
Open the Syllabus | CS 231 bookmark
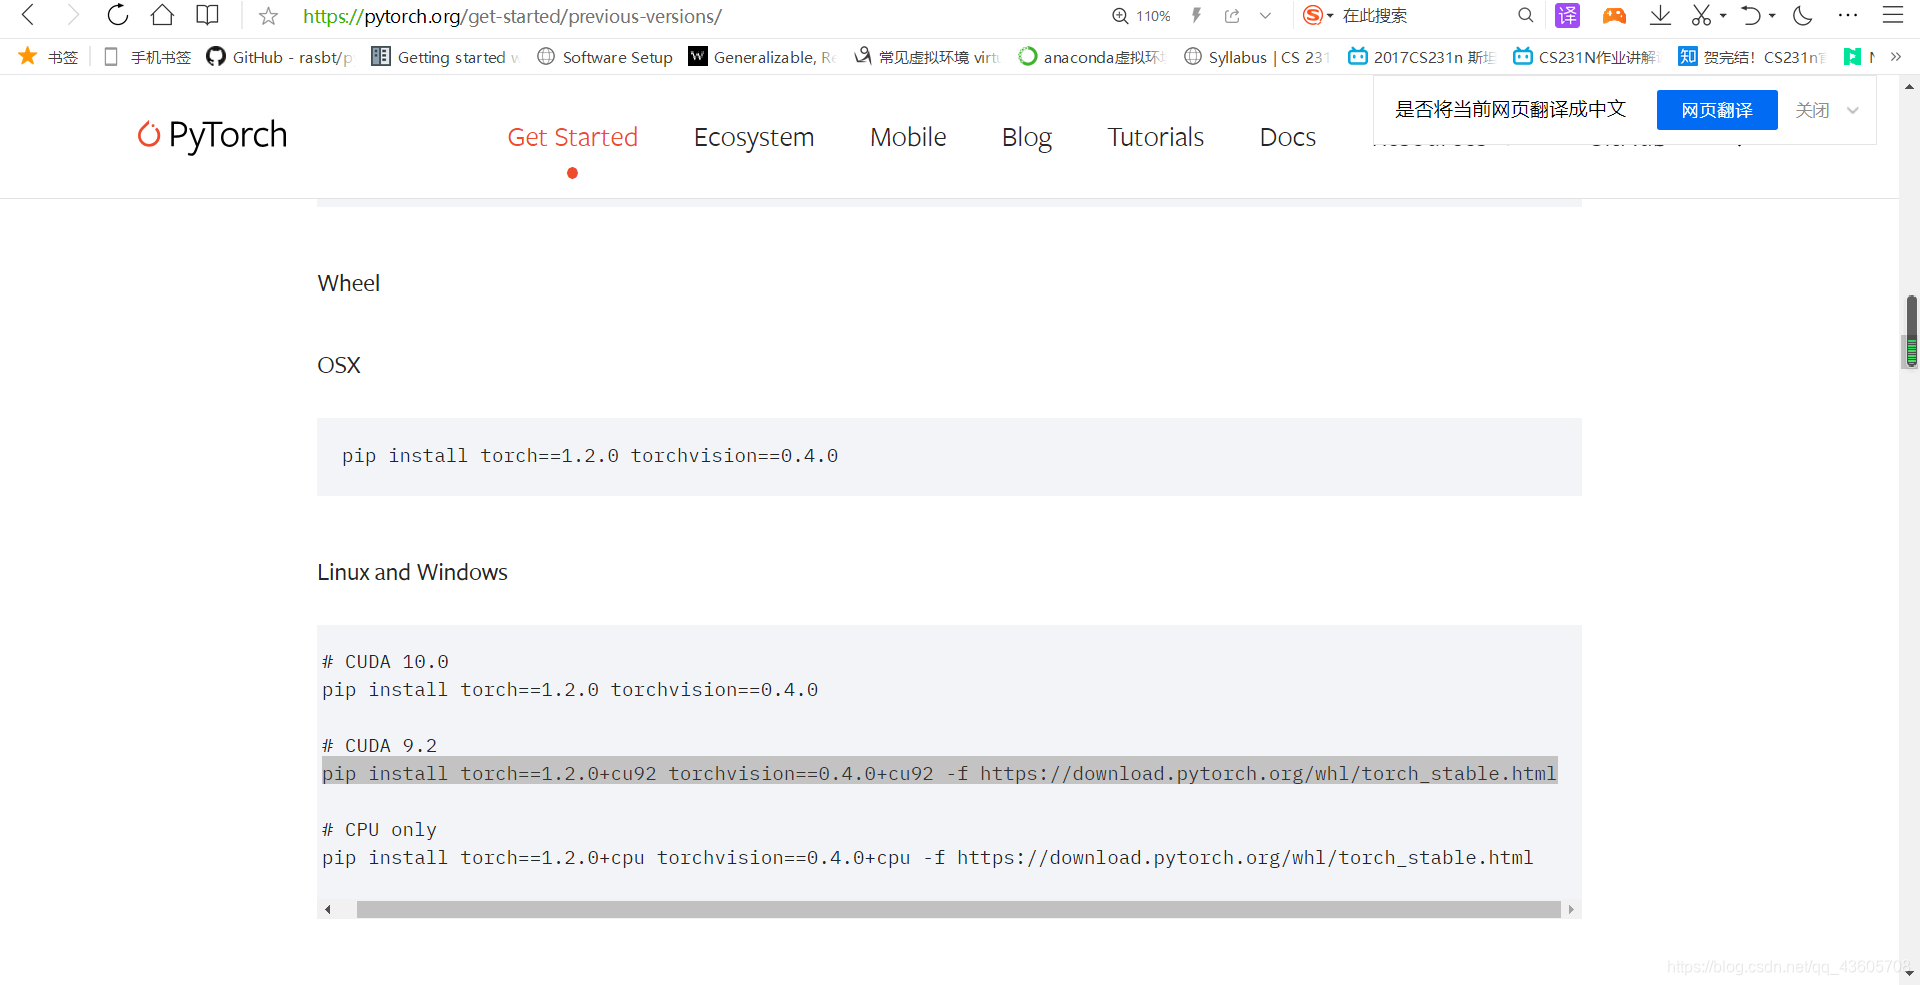1257,57
